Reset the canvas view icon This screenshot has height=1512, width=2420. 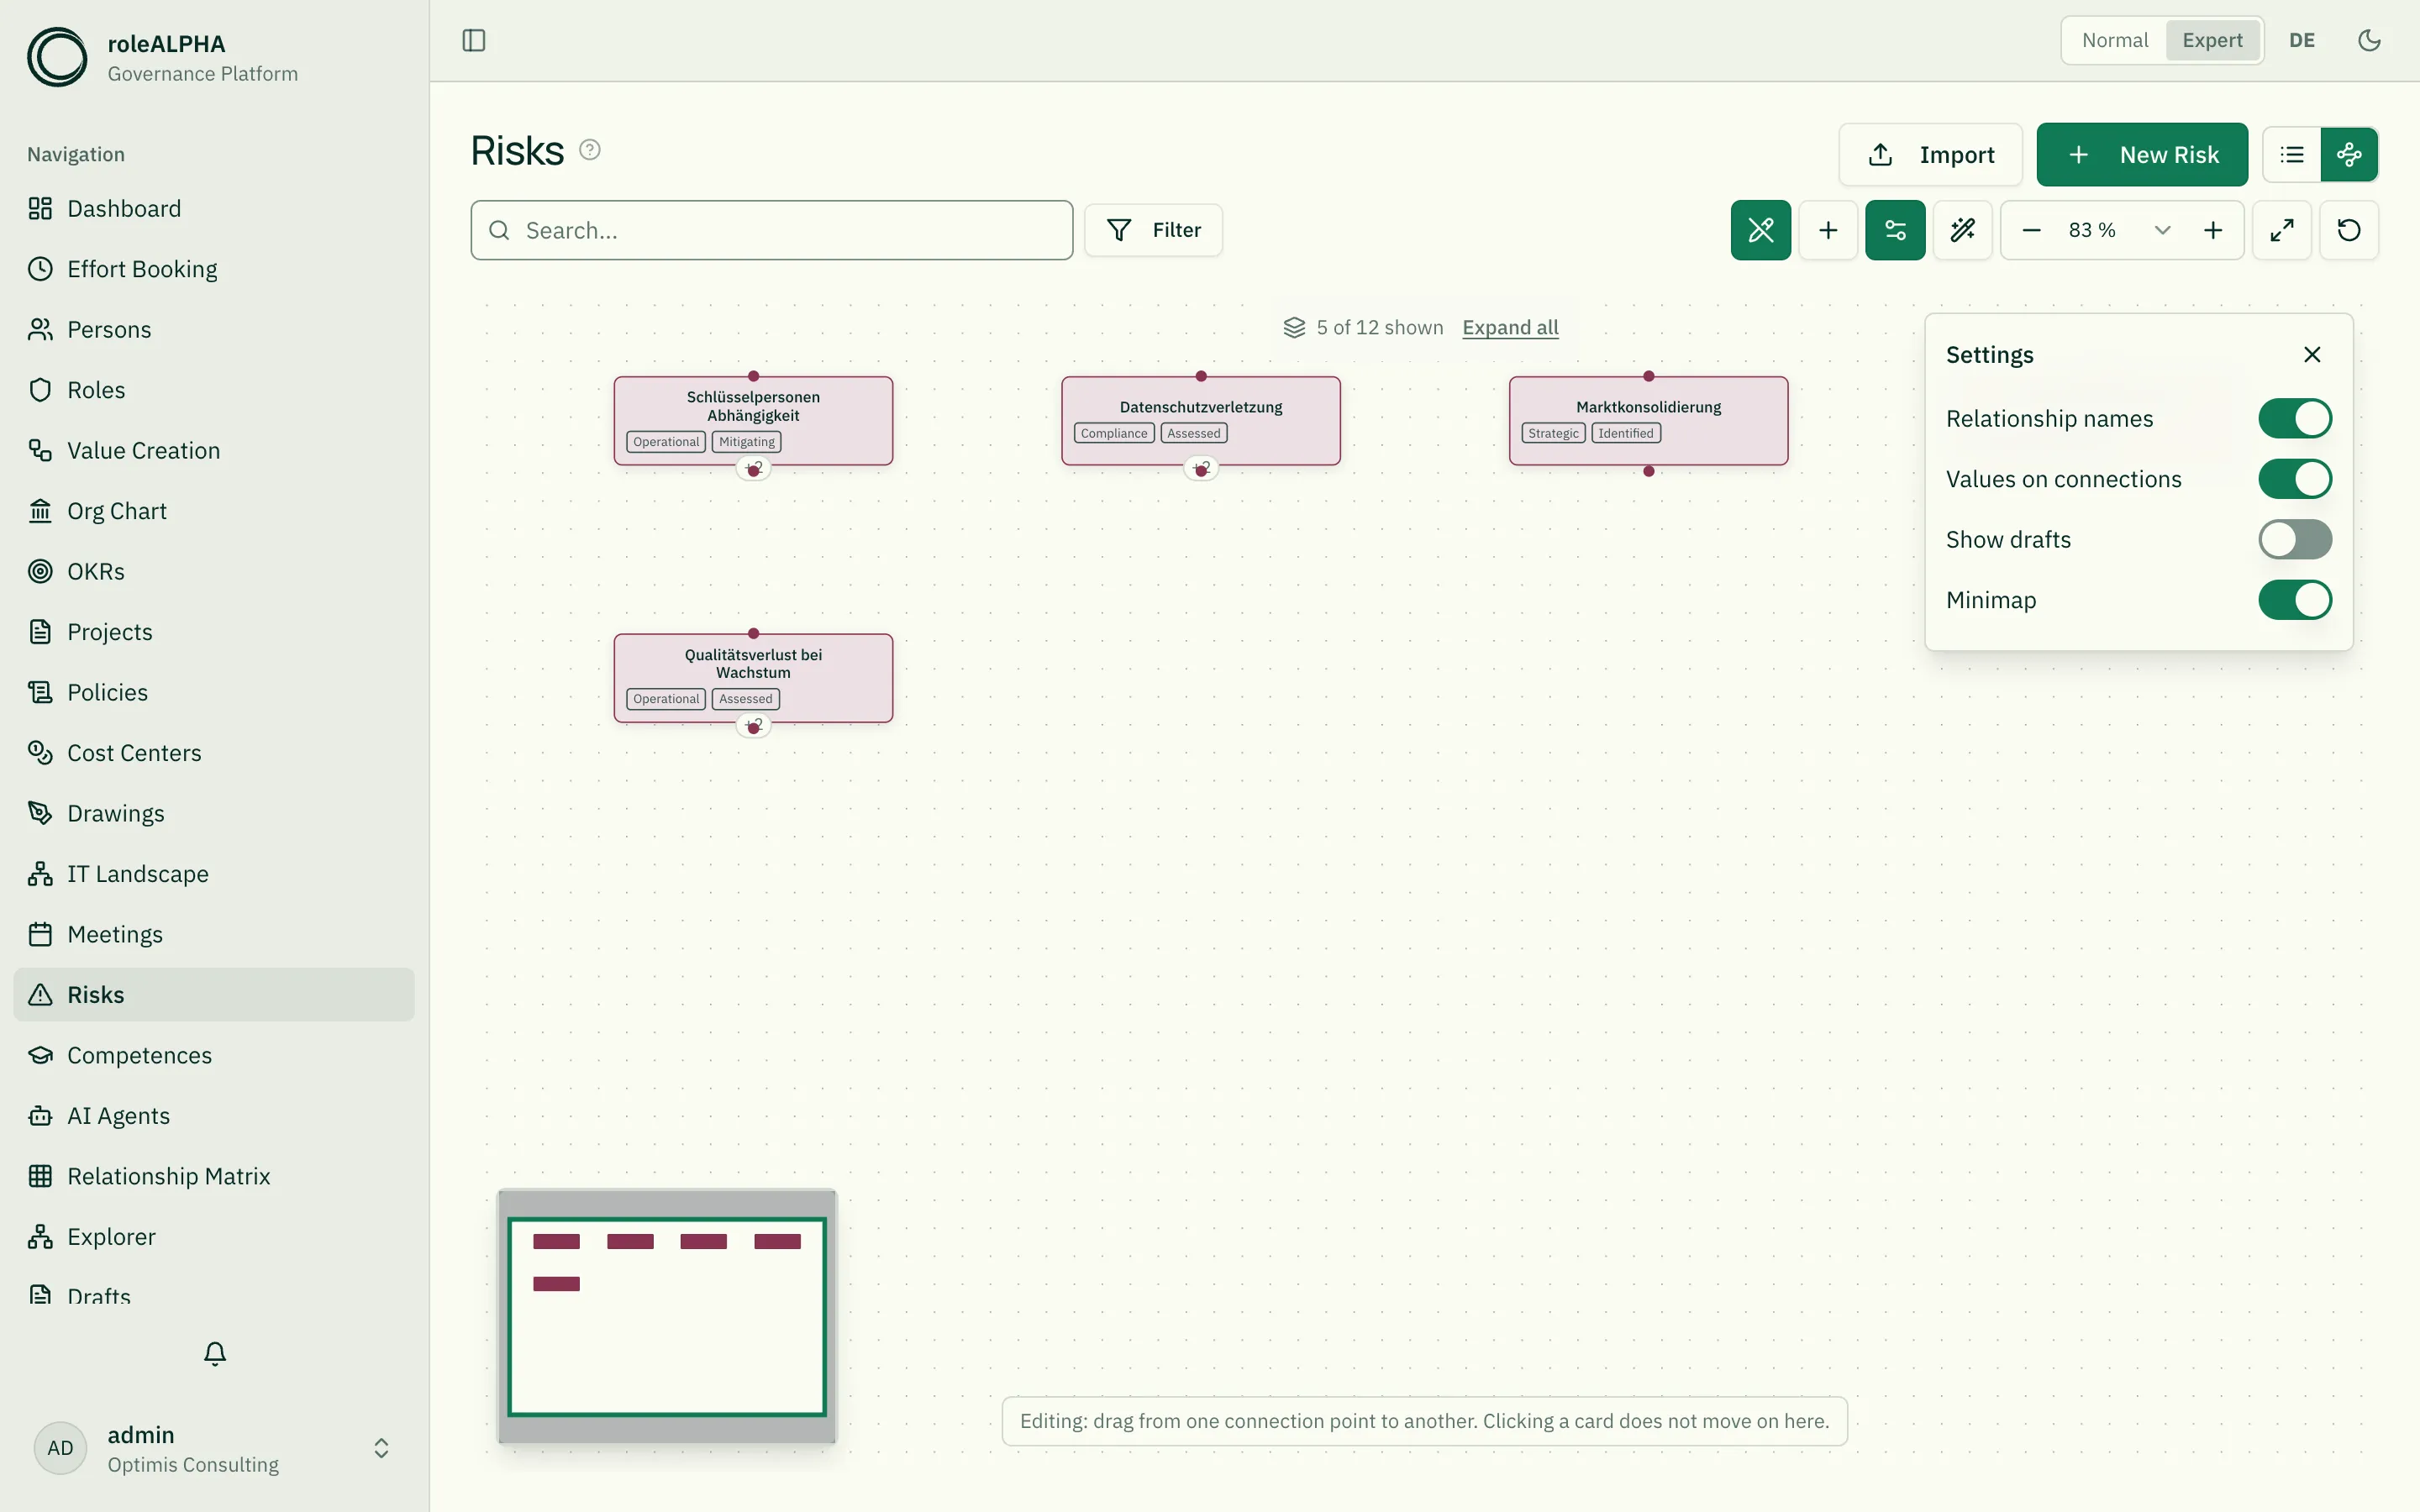[2349, 230]
